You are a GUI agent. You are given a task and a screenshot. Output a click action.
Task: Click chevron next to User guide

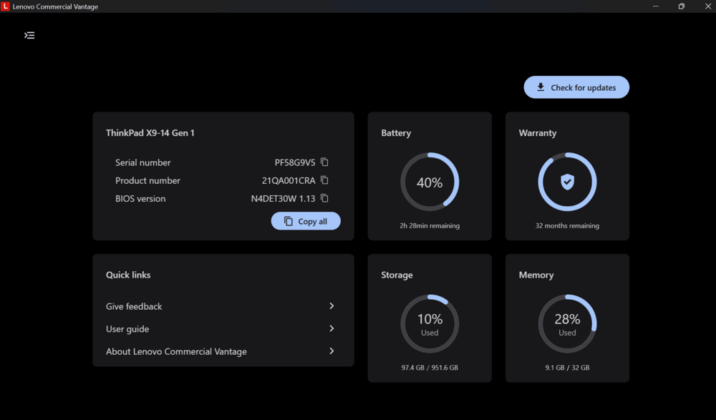(332, 328)
